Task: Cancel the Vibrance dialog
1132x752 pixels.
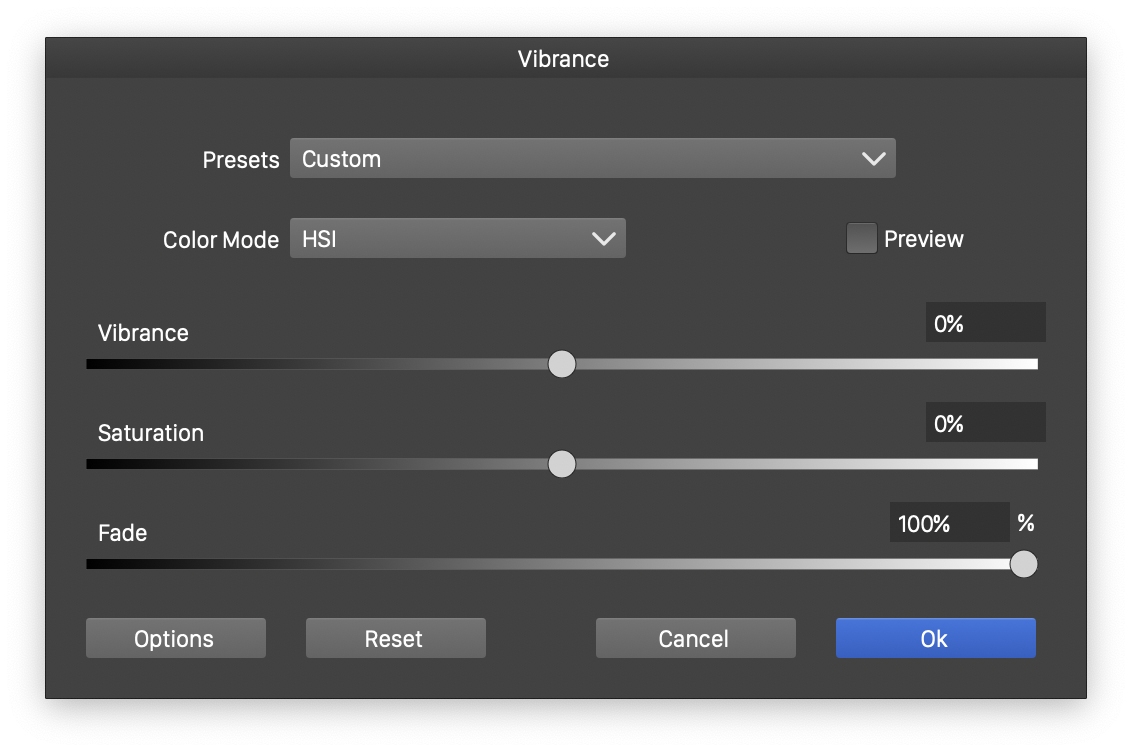Action: (695, 639)
